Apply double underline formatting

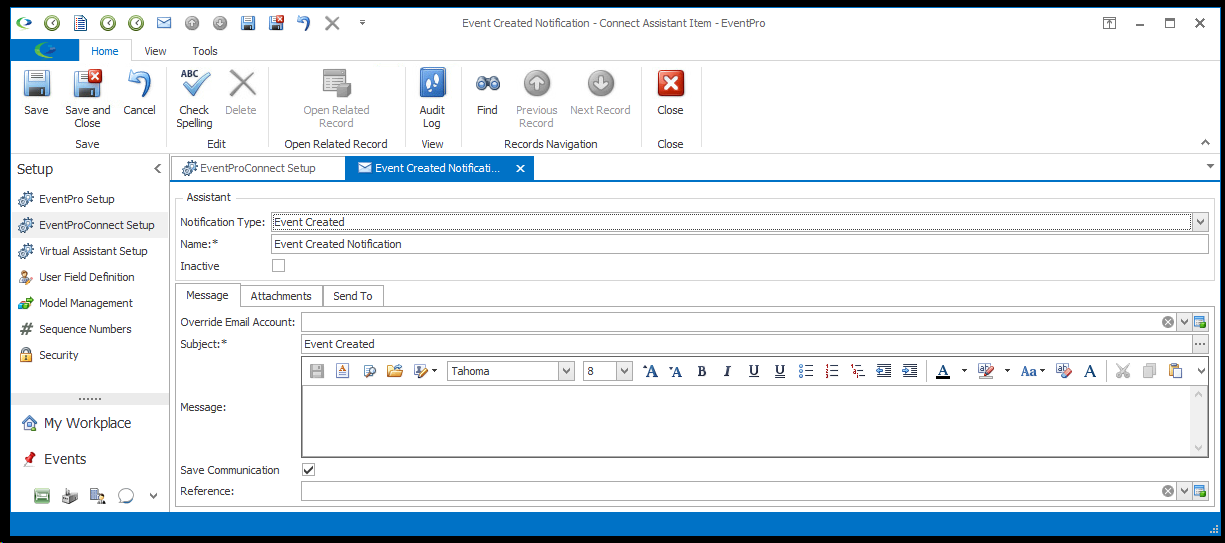point(780,371)
